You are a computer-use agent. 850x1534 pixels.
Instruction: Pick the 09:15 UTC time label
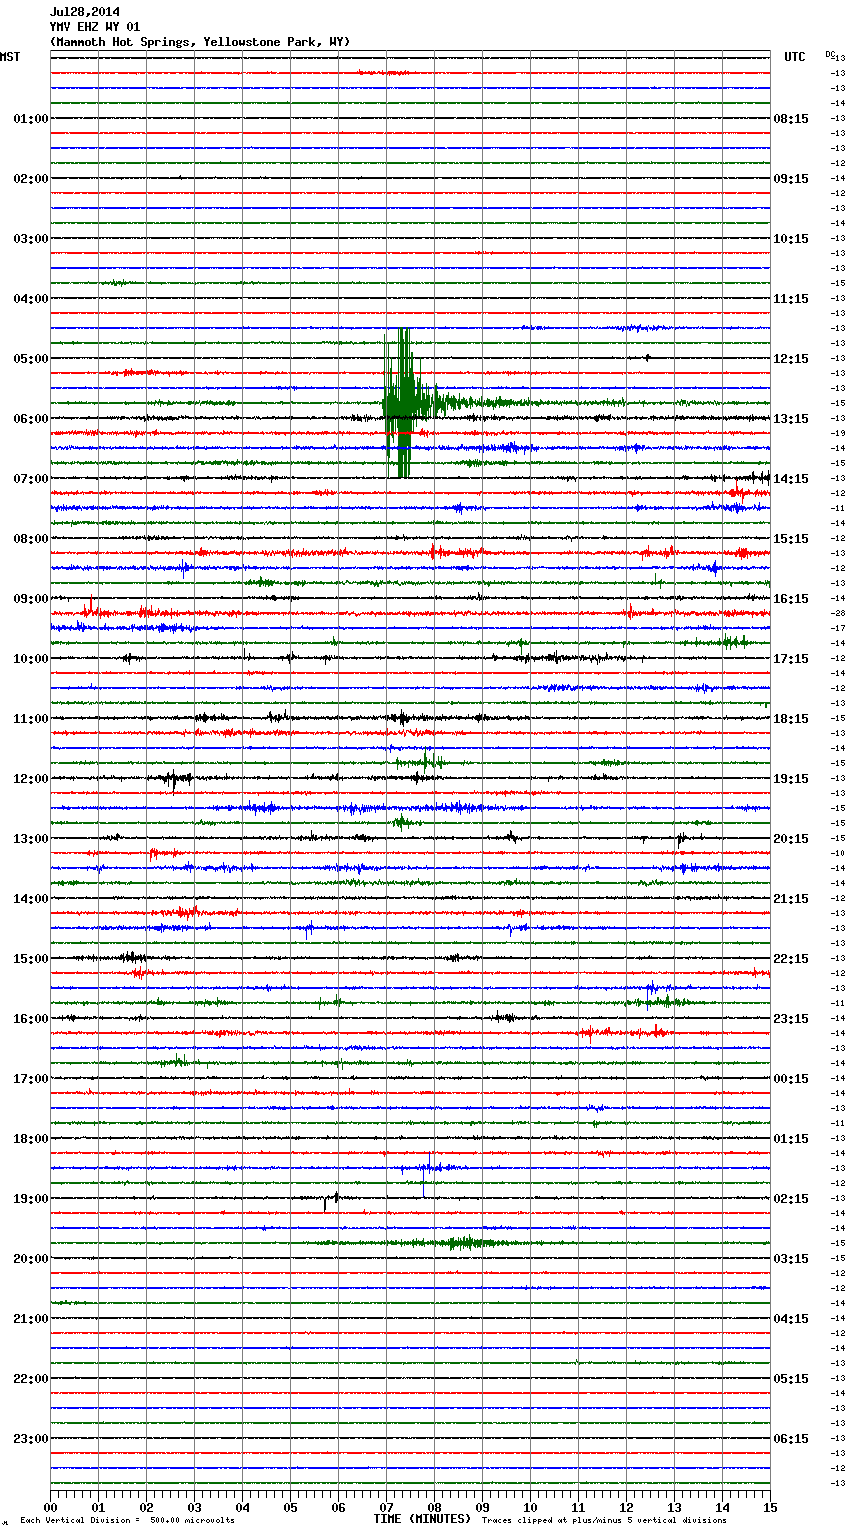click(x=791, y=179)
